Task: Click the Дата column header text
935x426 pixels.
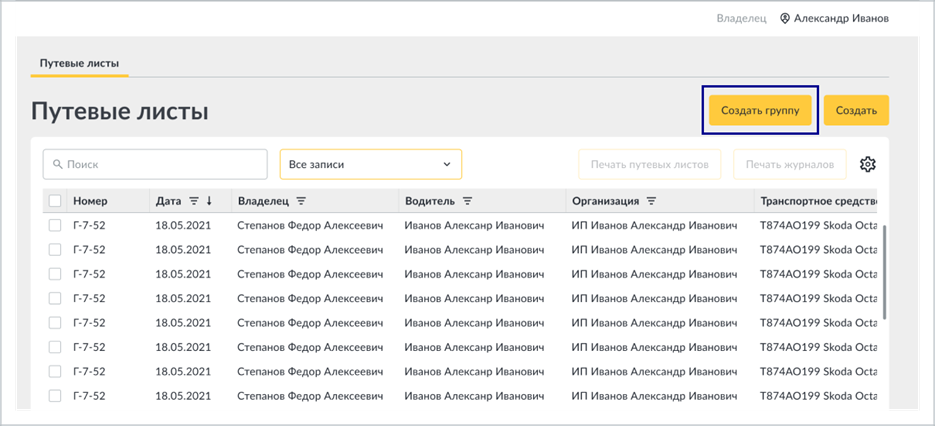Action: pyautogui.click(x=168, y=201)
